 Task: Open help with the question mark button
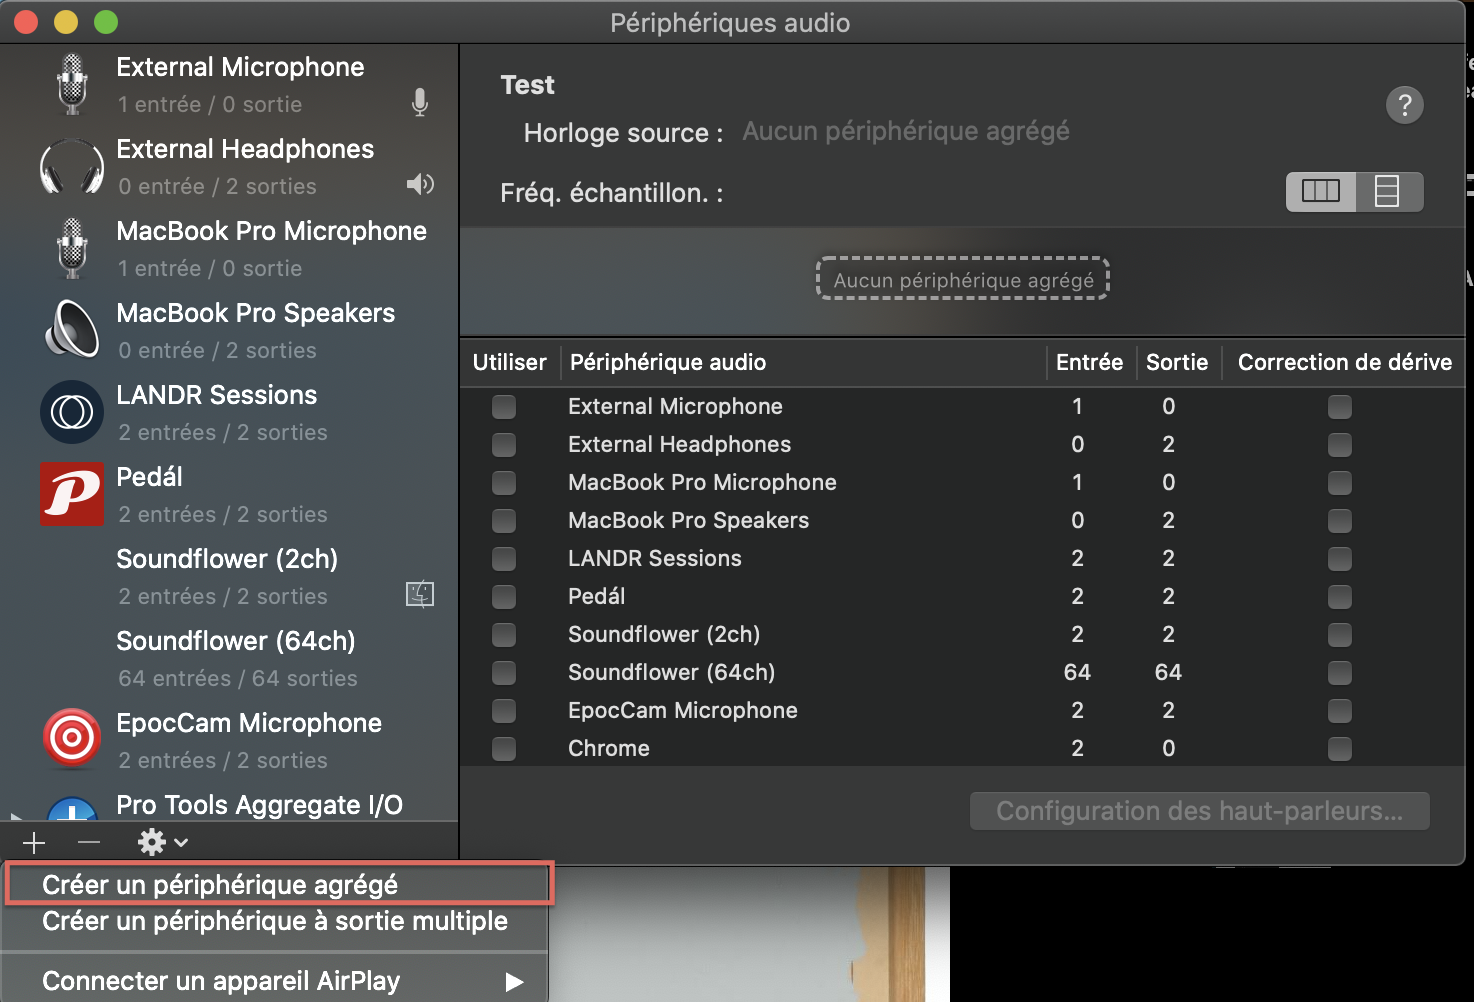pyautogui.click(x=1405, y=105)
